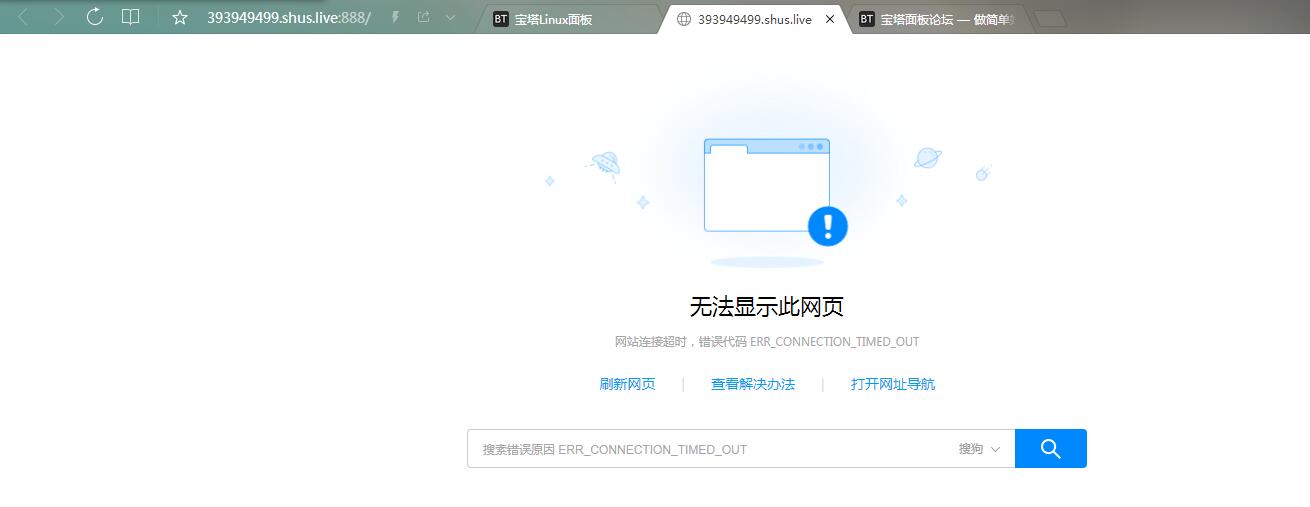Close the 393949499.shus.live tab
This screenshot has width=1310, height=507.
pyautogui.click(x=829, y=19)
